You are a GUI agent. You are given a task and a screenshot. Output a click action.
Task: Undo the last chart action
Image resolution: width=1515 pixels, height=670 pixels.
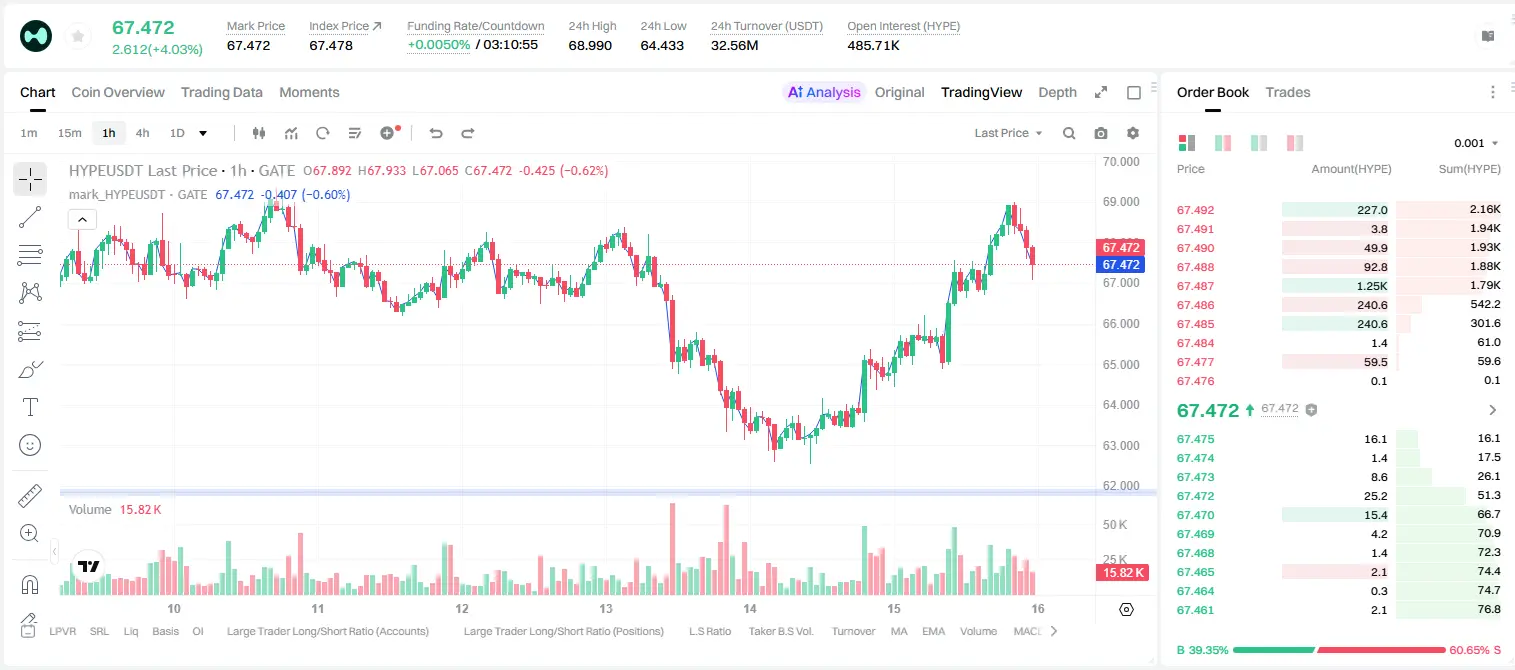(436, 133)
